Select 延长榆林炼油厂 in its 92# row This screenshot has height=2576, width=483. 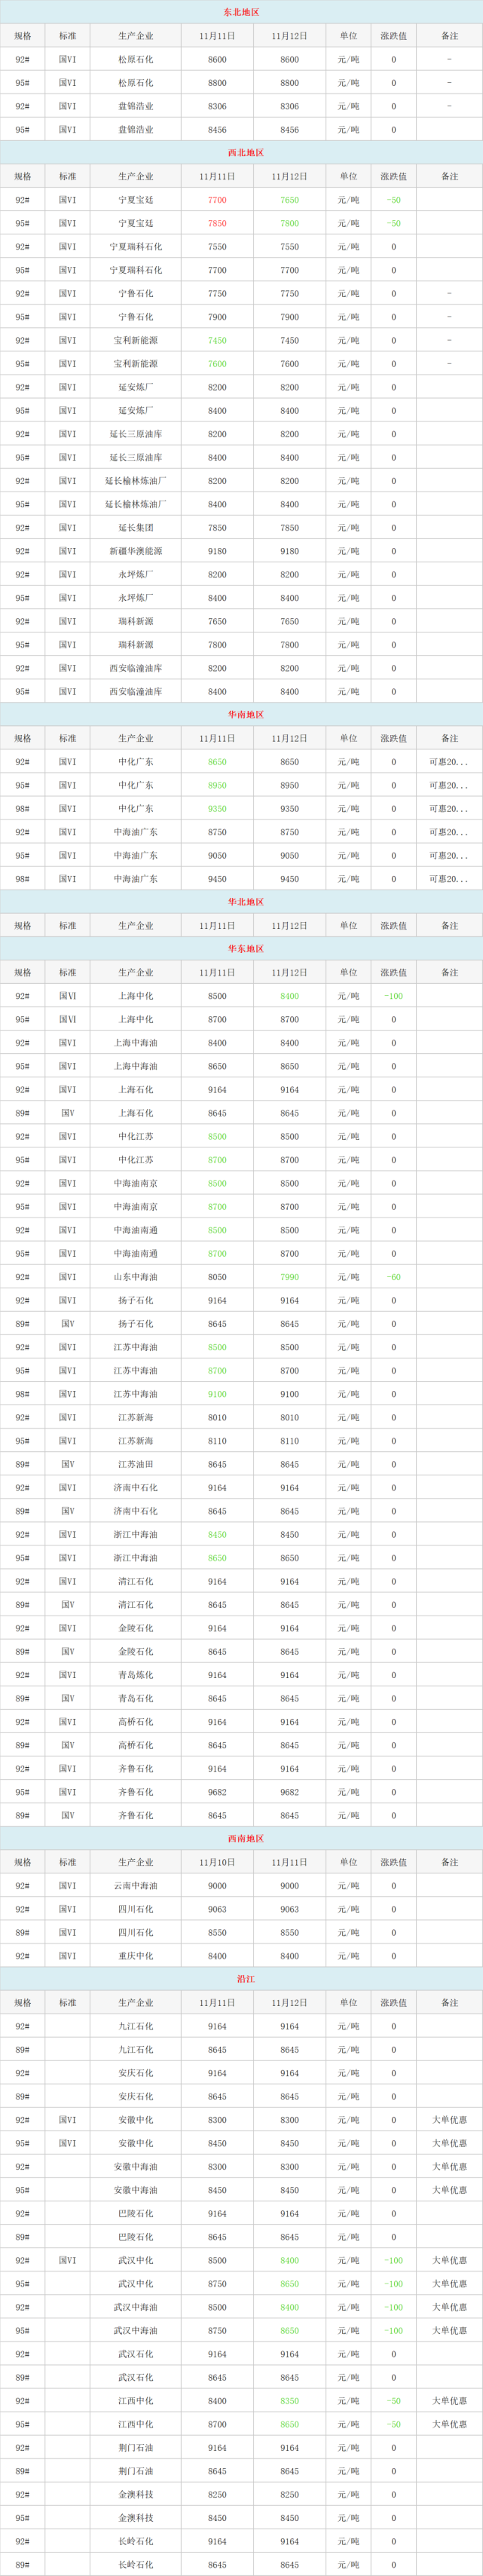click(136, 481)
